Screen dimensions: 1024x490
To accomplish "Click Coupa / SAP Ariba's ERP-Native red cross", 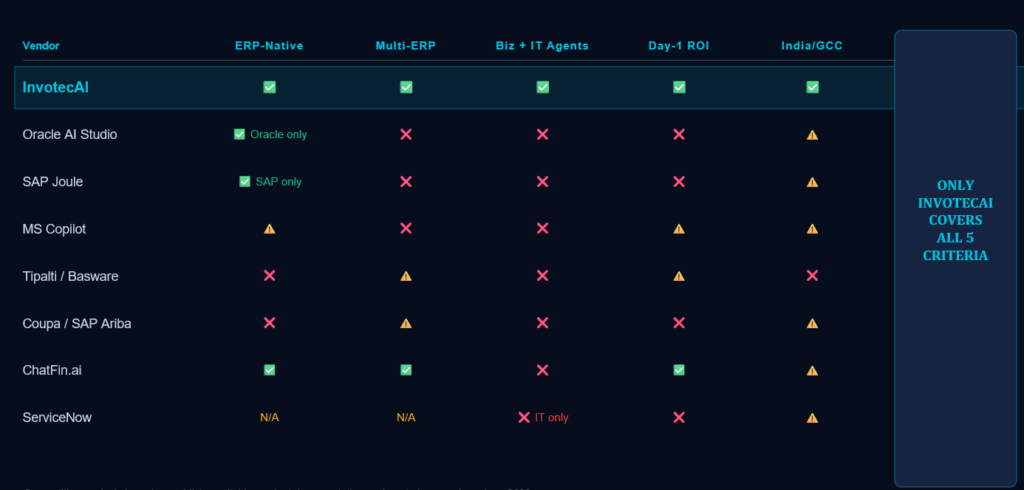I will click(269, 323).
